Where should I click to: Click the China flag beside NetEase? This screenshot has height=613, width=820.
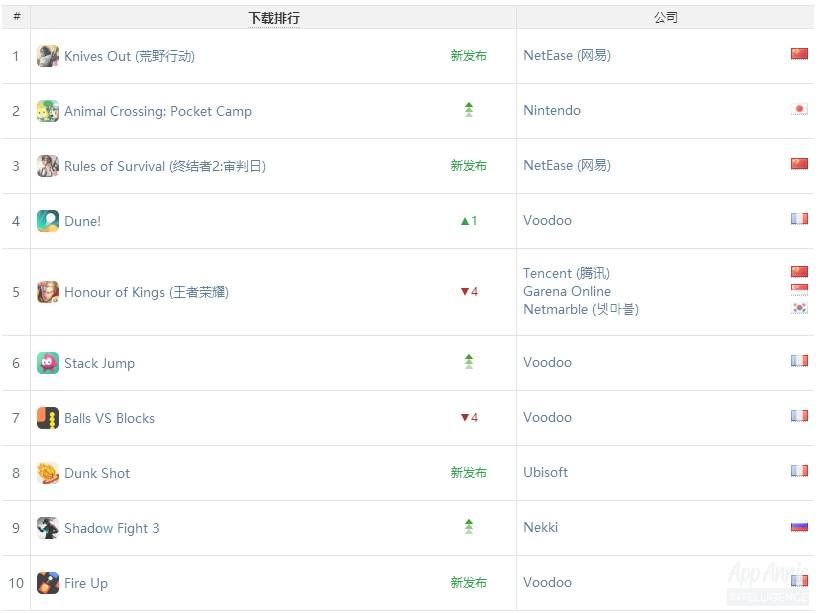click(799, 53)
